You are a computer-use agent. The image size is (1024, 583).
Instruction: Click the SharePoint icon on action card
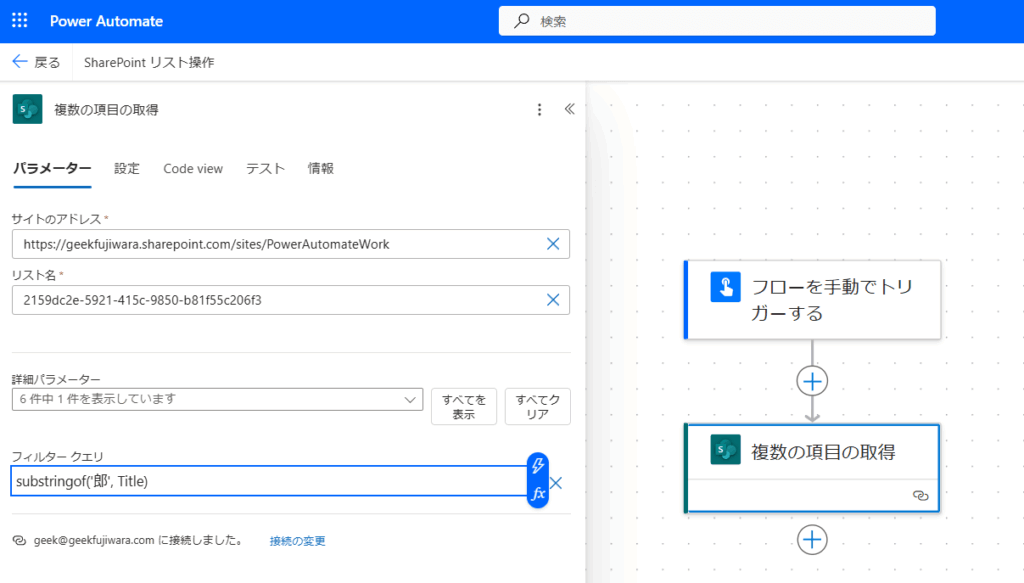point(725,450)
